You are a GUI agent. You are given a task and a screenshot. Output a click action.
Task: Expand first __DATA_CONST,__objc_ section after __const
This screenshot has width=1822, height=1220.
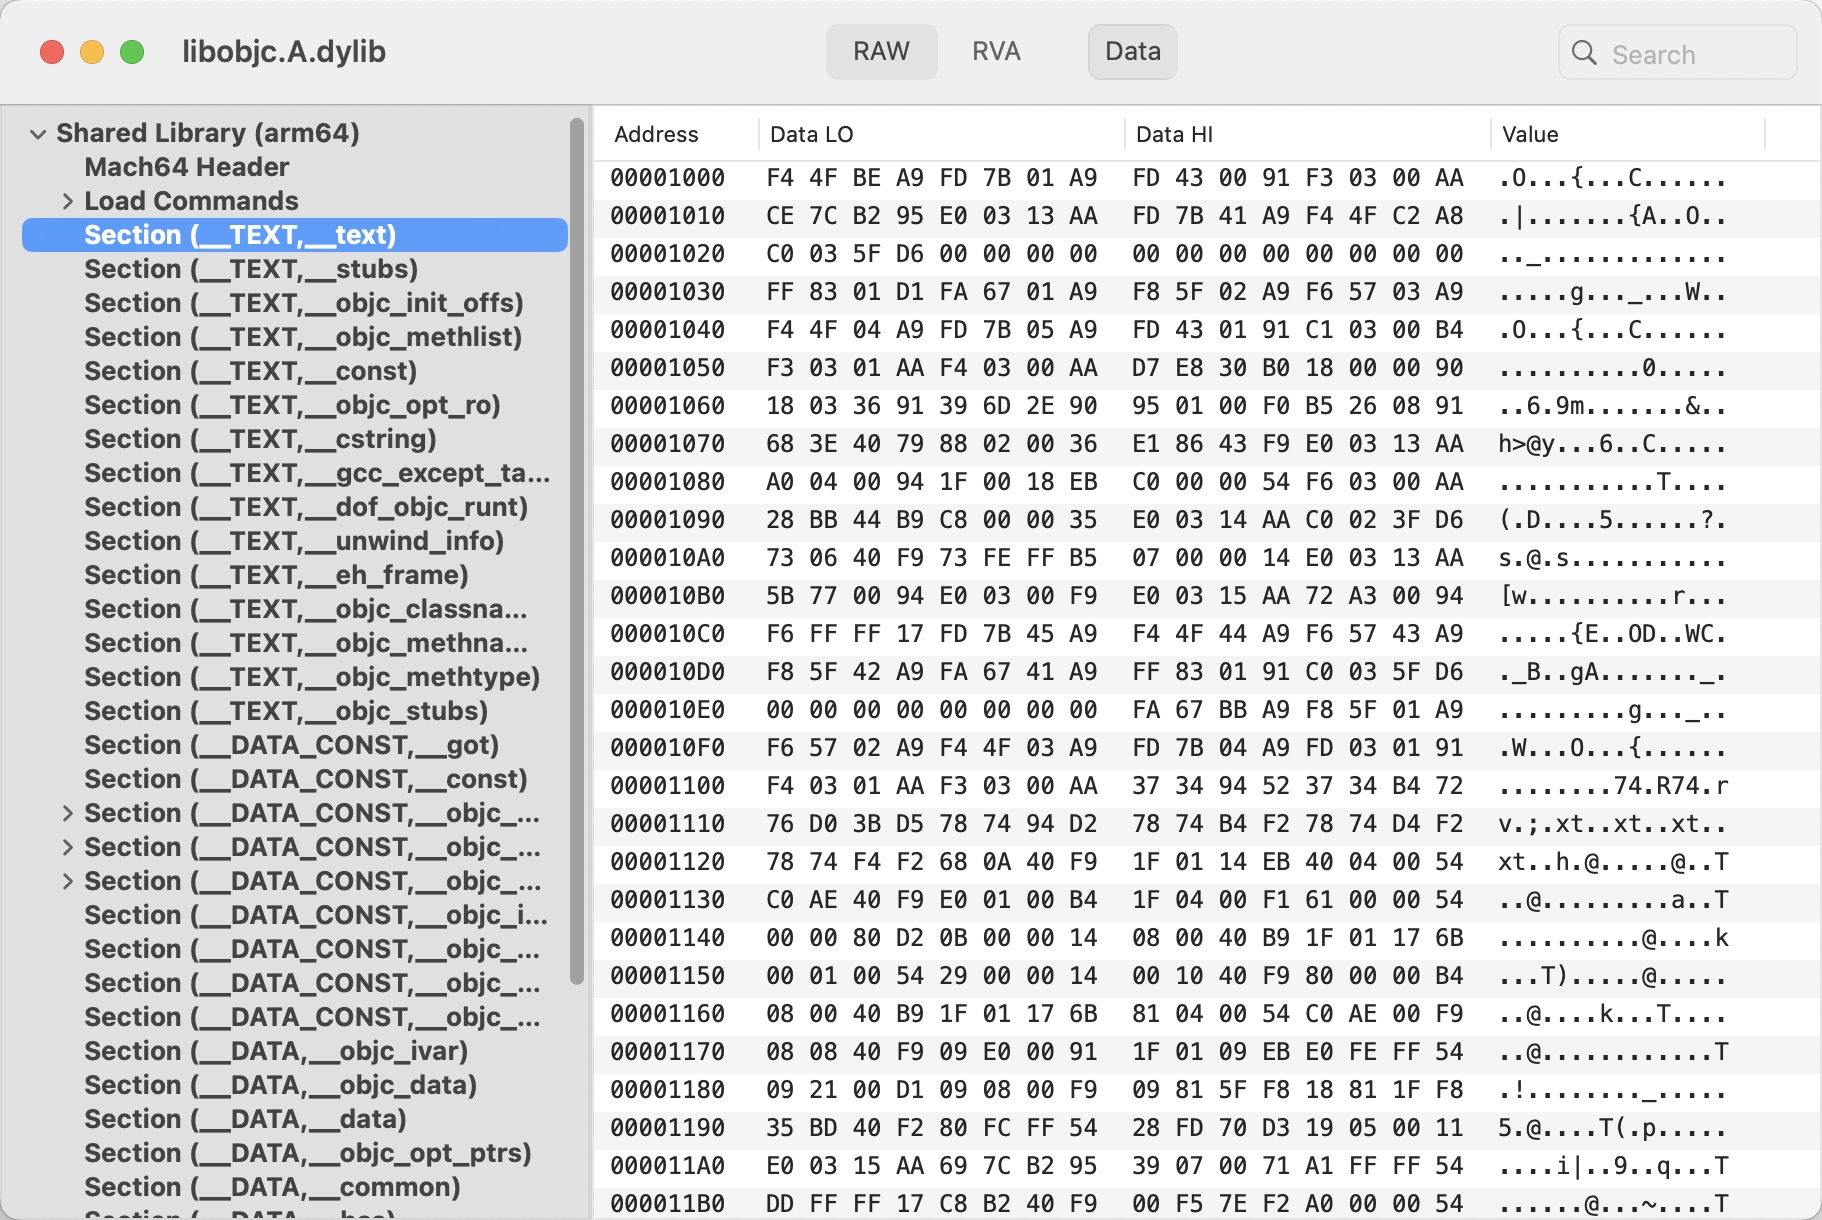[x=67, y=814]
